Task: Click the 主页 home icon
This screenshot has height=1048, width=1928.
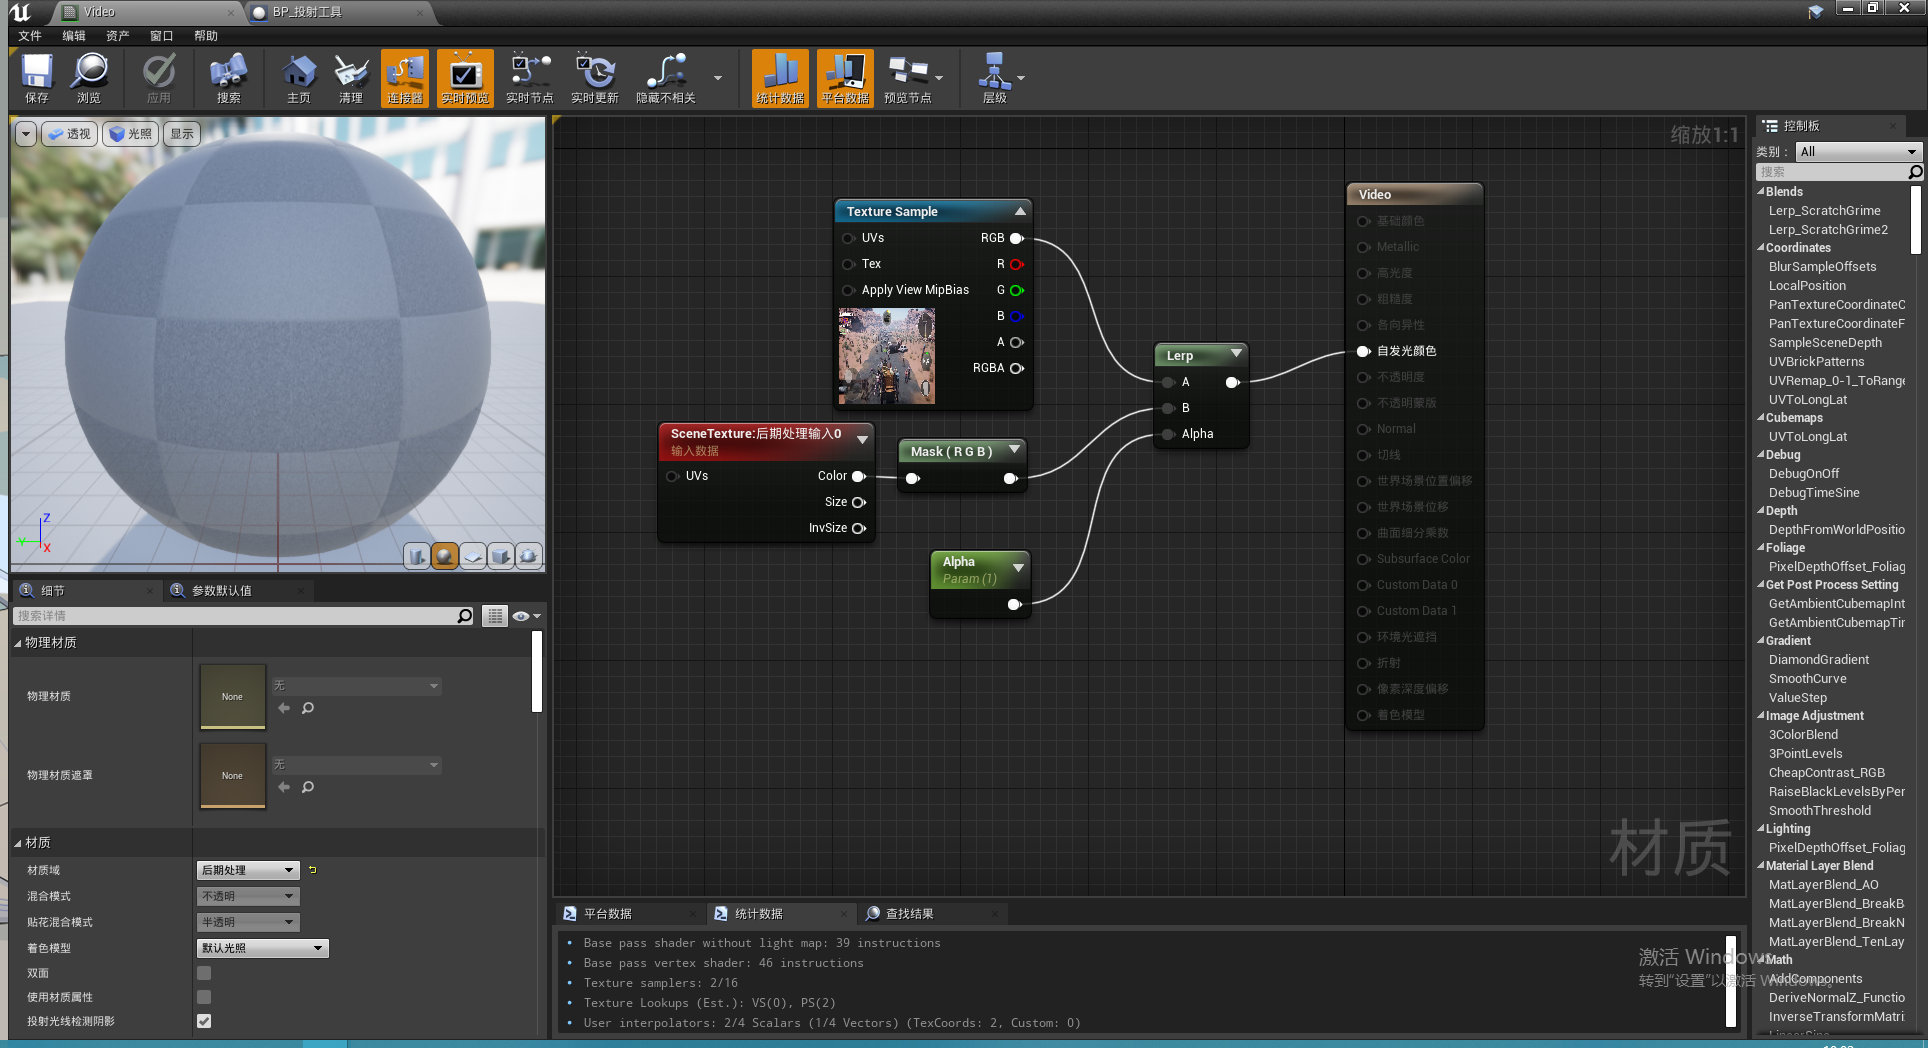Action: click(299, 78)
